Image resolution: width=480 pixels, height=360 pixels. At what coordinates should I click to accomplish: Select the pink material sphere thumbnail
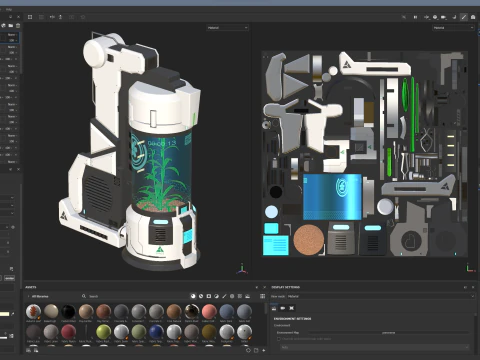click(x=209, y=312)
